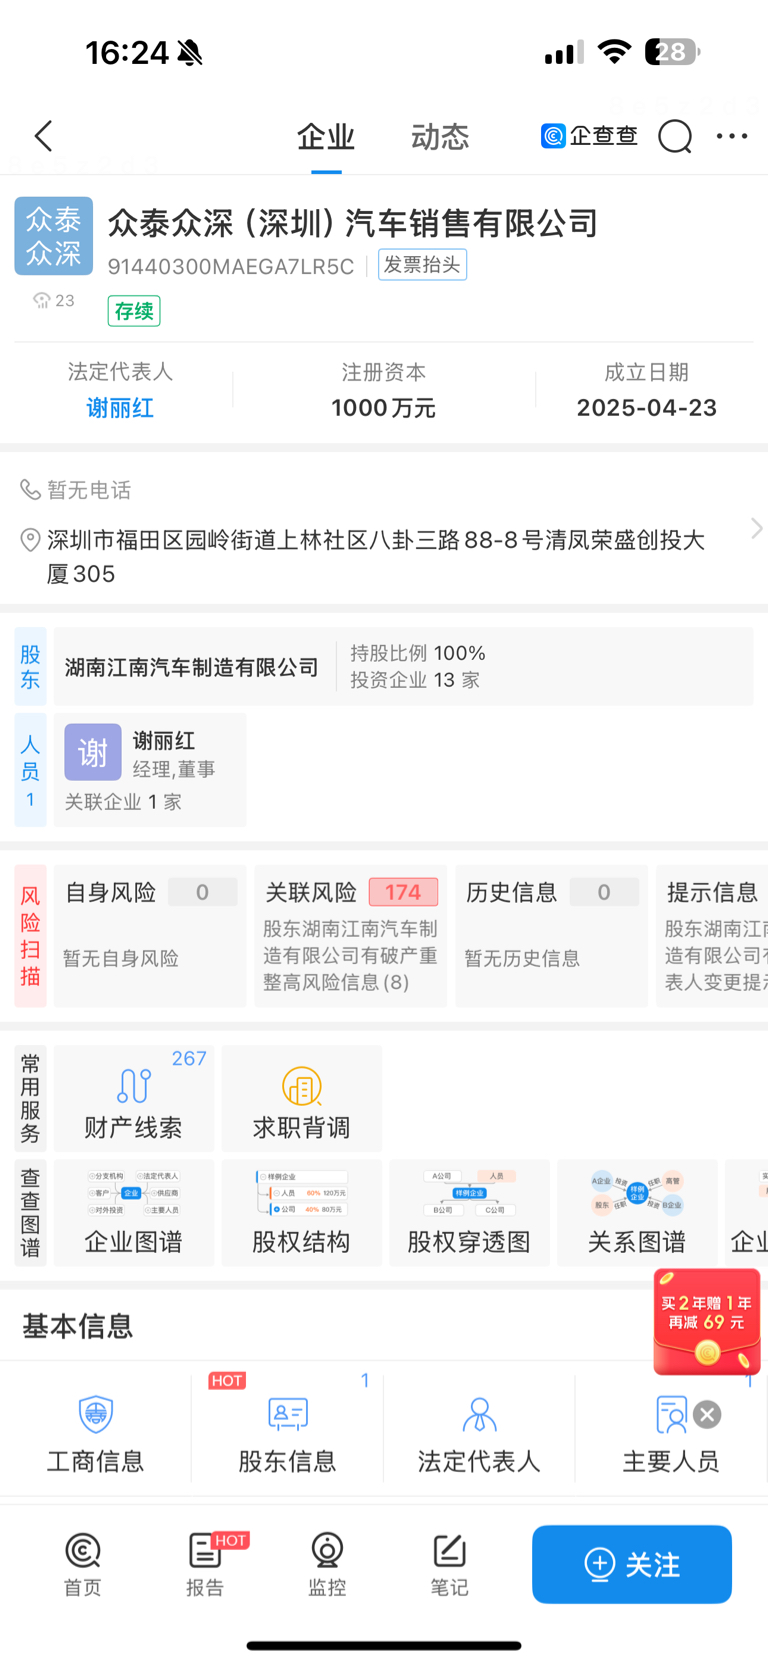Tap the 股东 side label

pyautogui.click(x=30, y=667)
